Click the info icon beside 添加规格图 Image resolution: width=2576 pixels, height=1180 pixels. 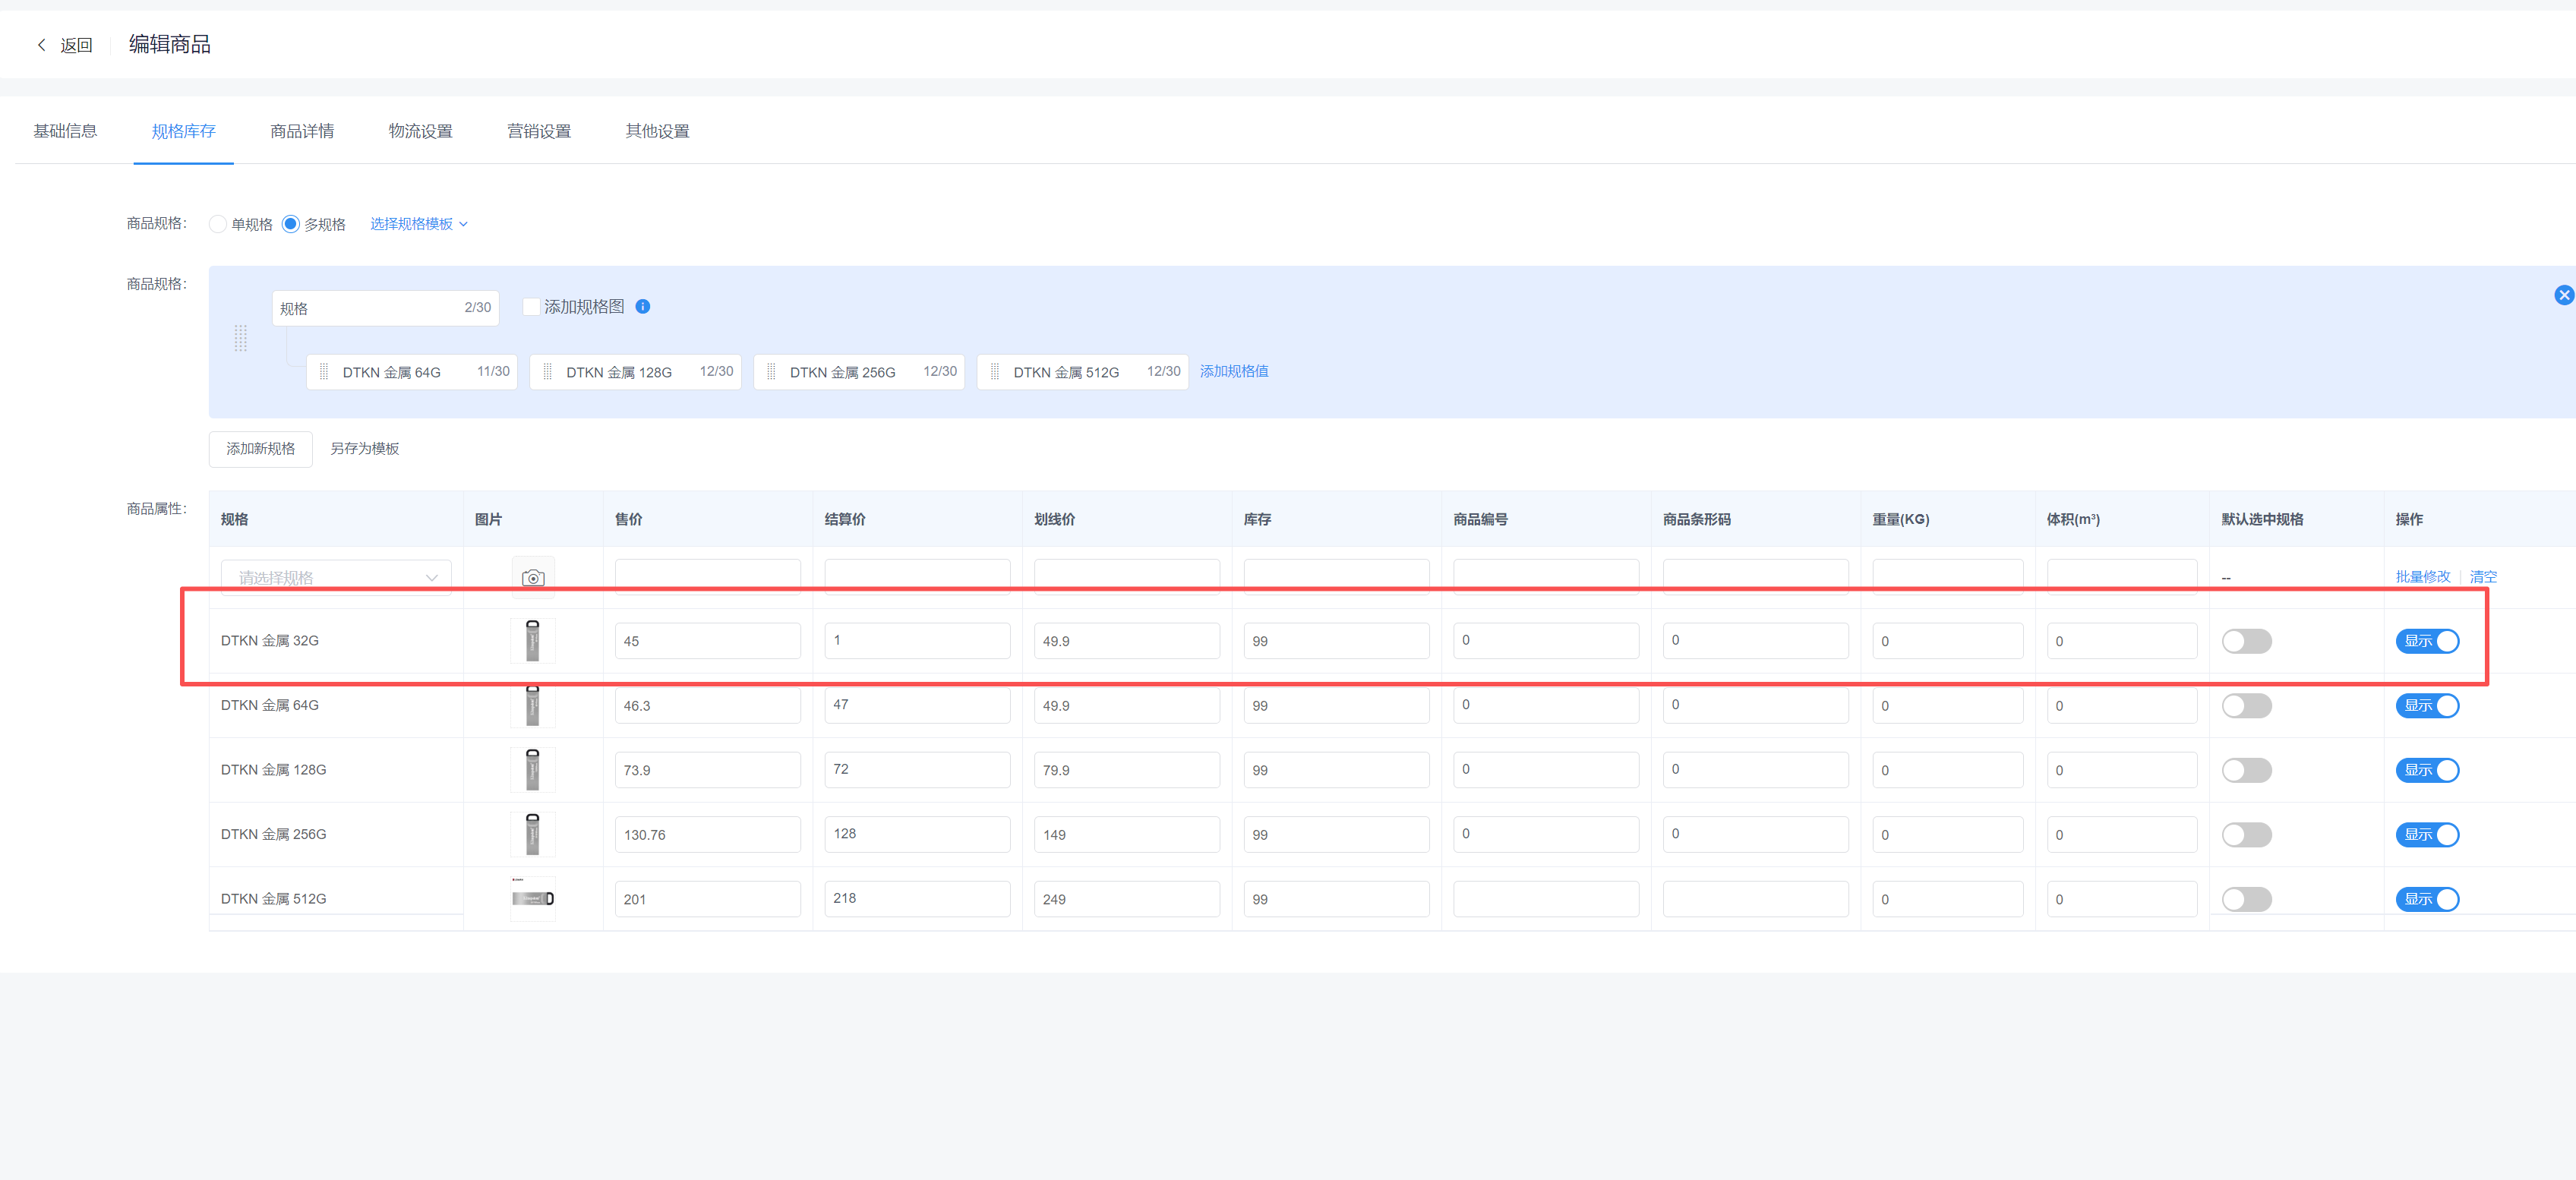[643, 307]
